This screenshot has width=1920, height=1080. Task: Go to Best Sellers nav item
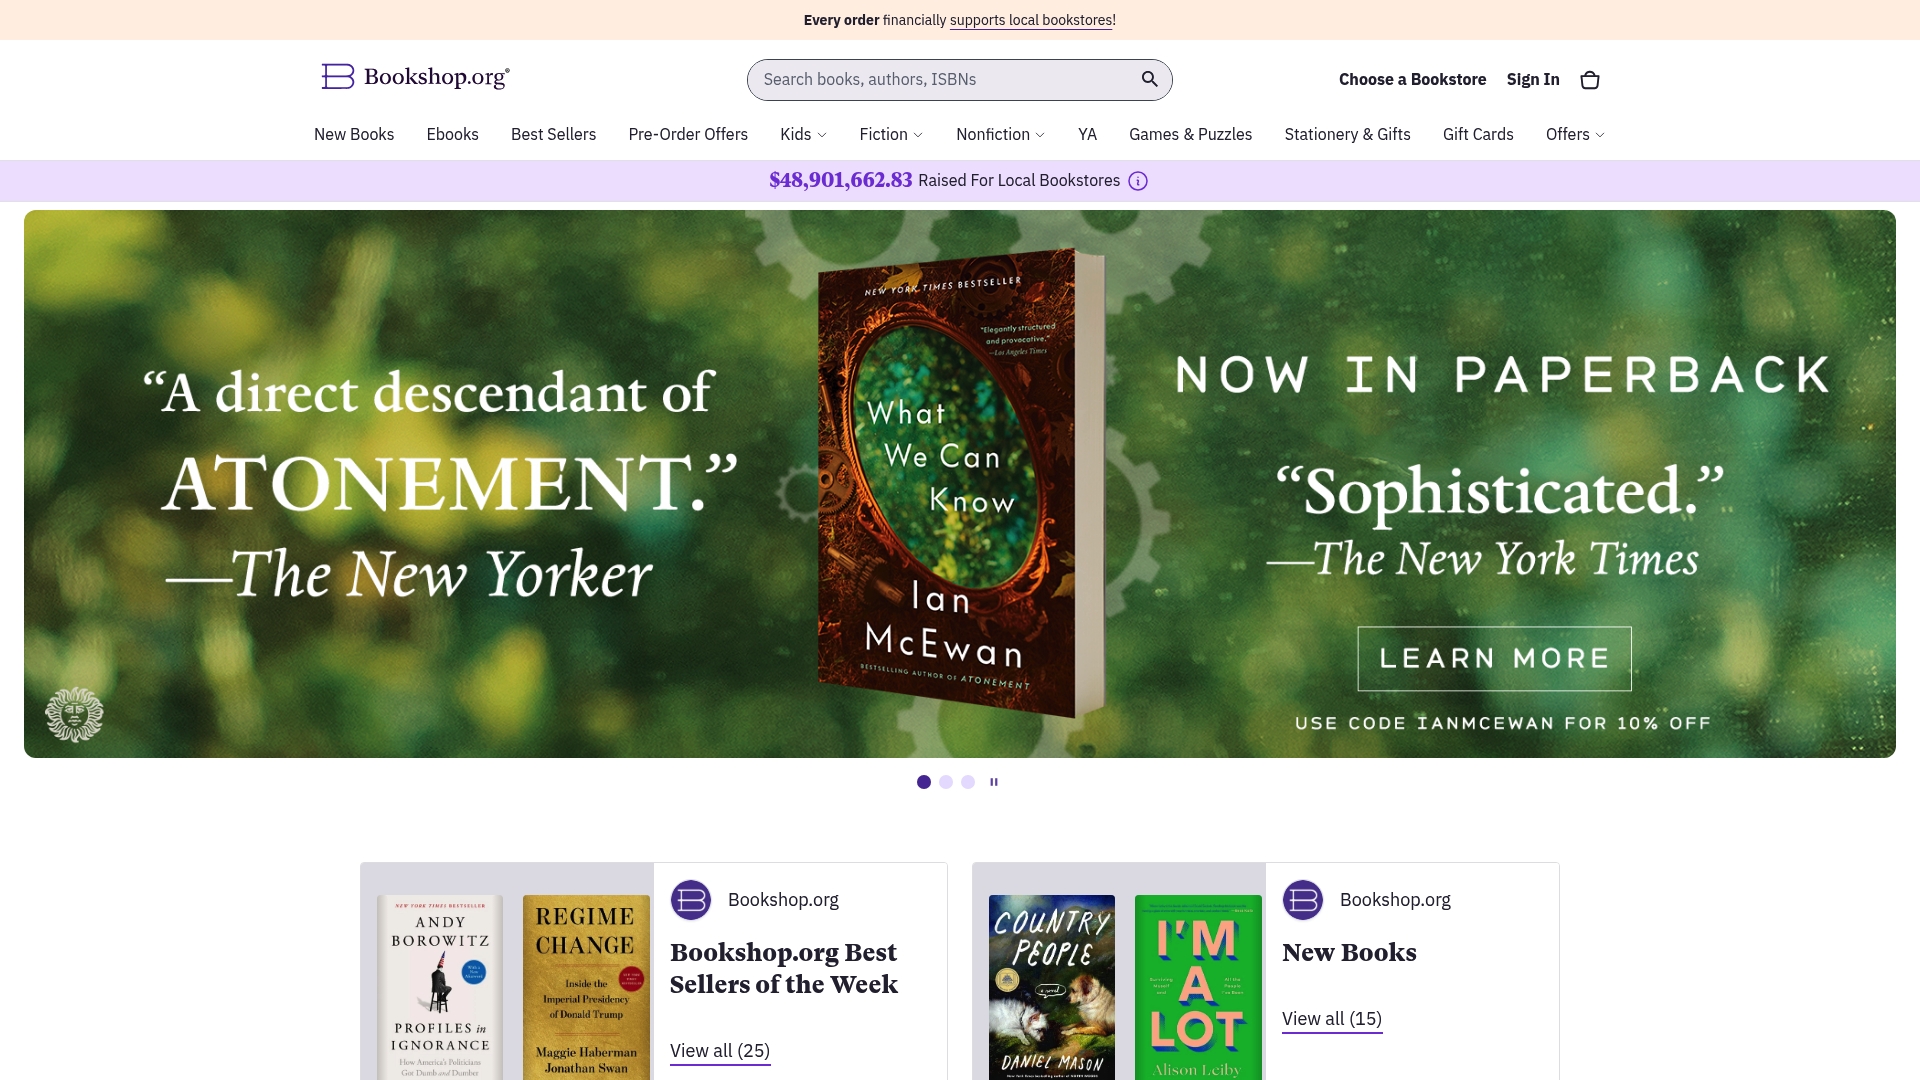(553, 134)
